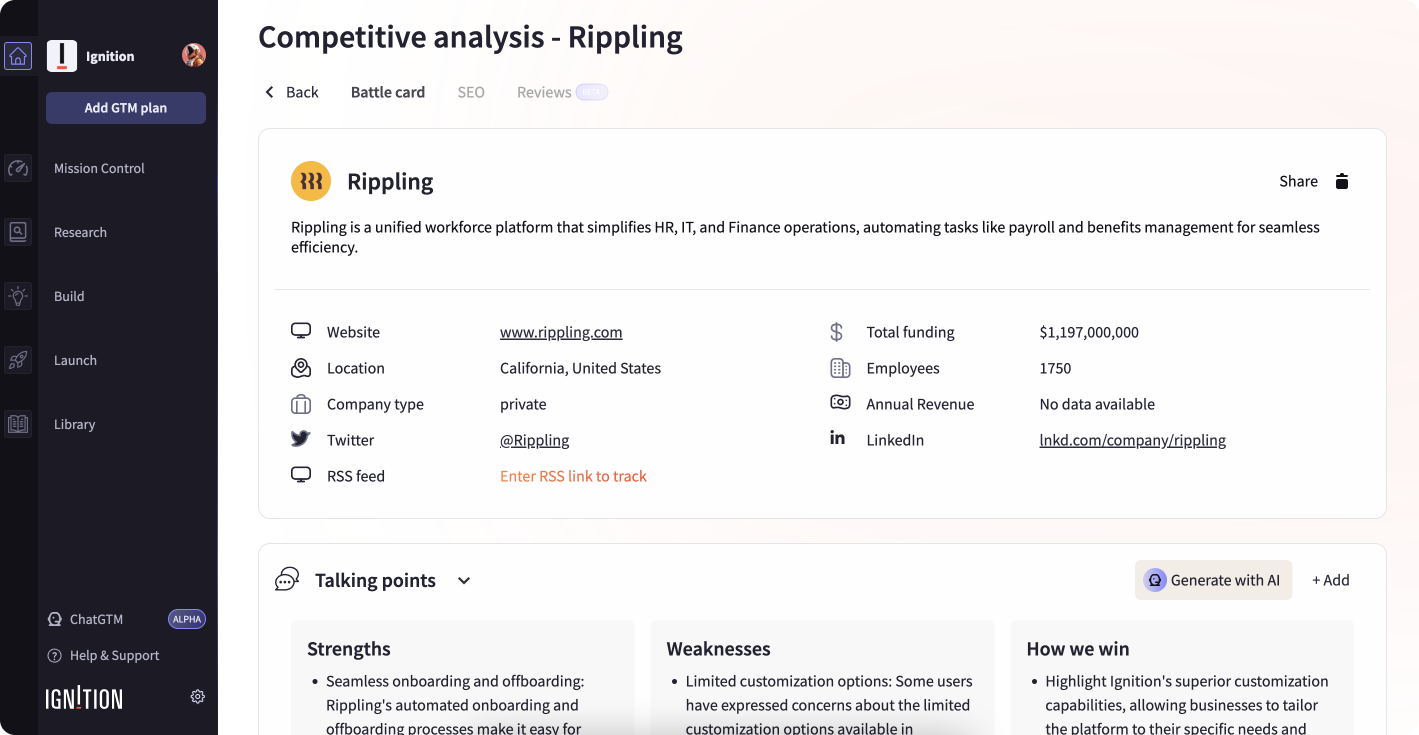Add a new talking point
The width and height of the screenshot is (1419, 735).
coord(1330,580)
